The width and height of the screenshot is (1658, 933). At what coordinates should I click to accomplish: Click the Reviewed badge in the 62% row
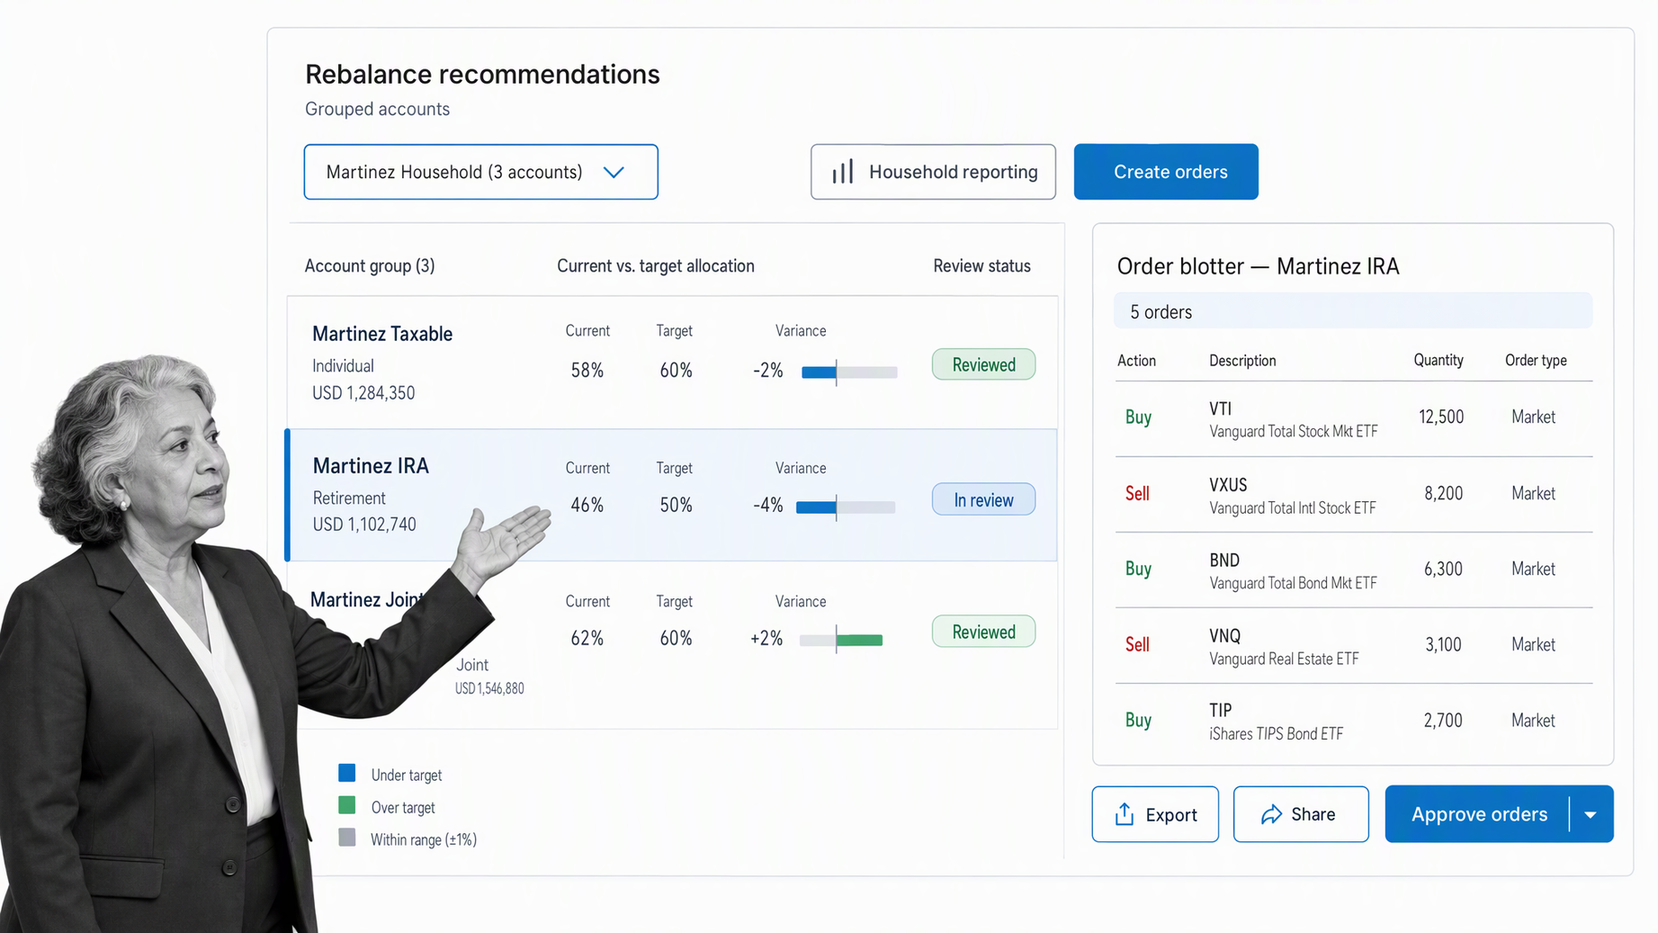983,632
